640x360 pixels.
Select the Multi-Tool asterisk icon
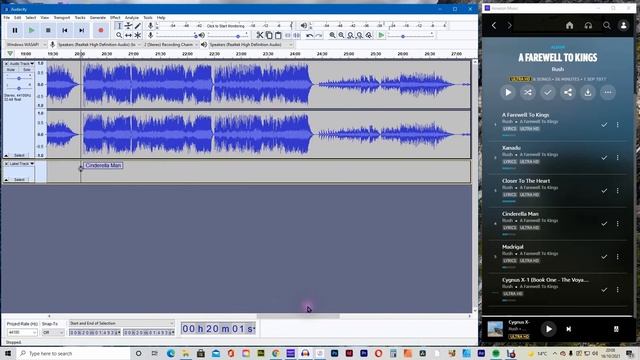point(138,35)
